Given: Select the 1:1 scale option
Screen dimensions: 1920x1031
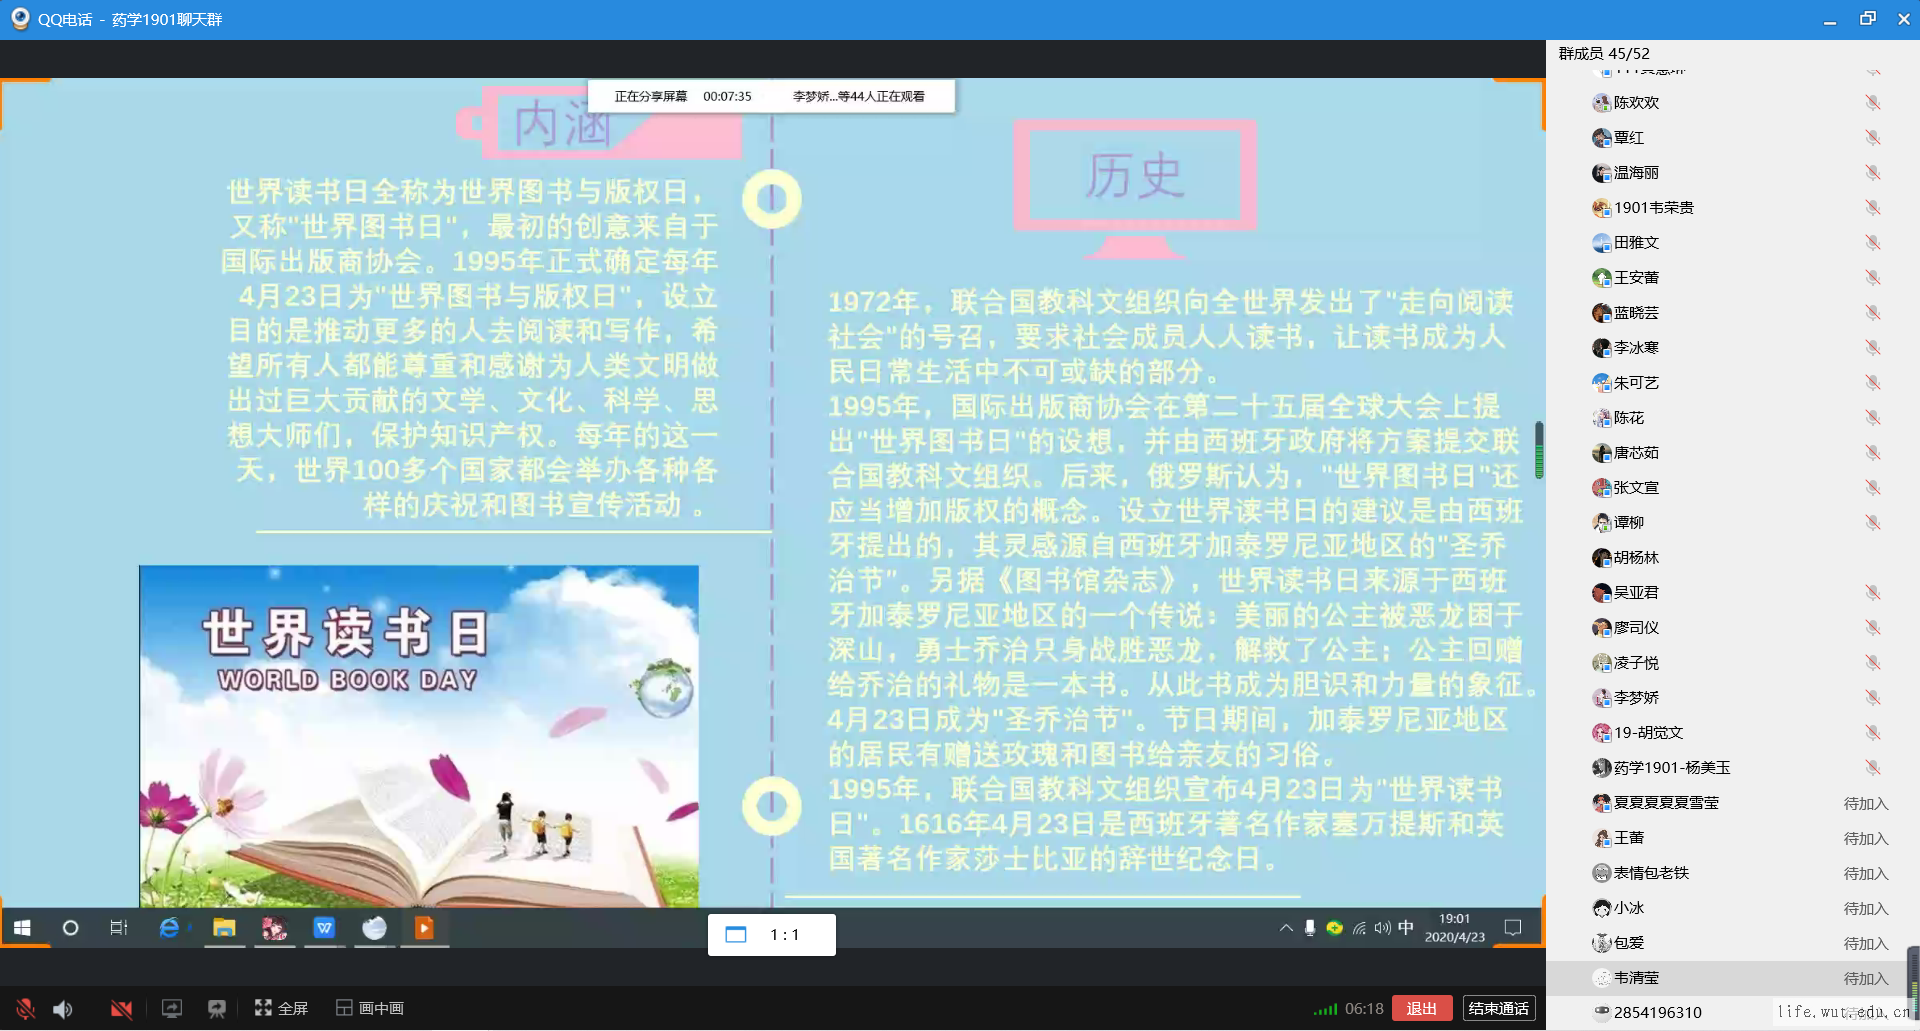Looking at the screenshot, I should tap(771, 935).
